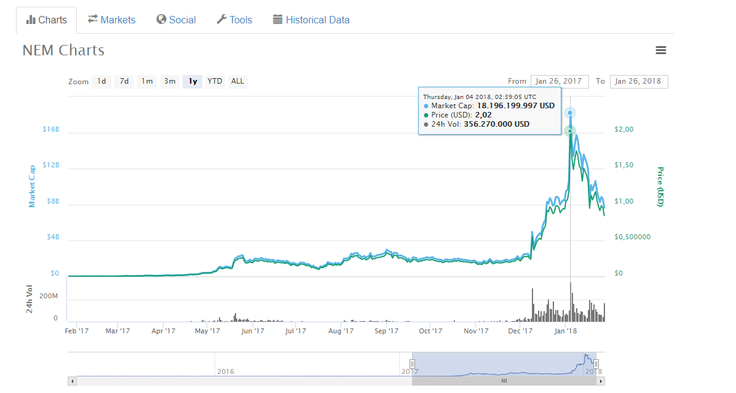Viewport: 736px width, 393px height.
Task: Click the bar chart icon on the Charts tab
Action: [x=31, y=20]
